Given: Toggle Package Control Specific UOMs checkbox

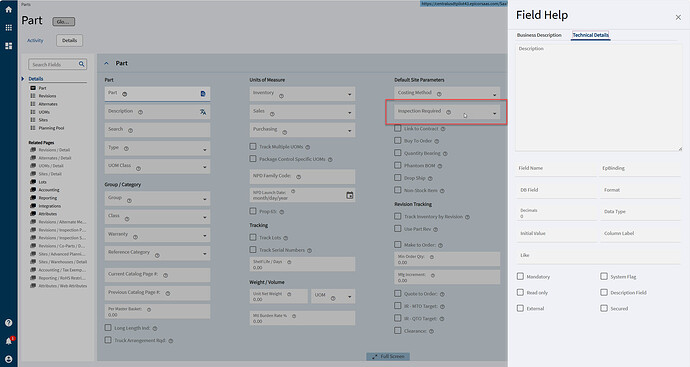Looking at the screenshot, I should (x=253, y=158).
